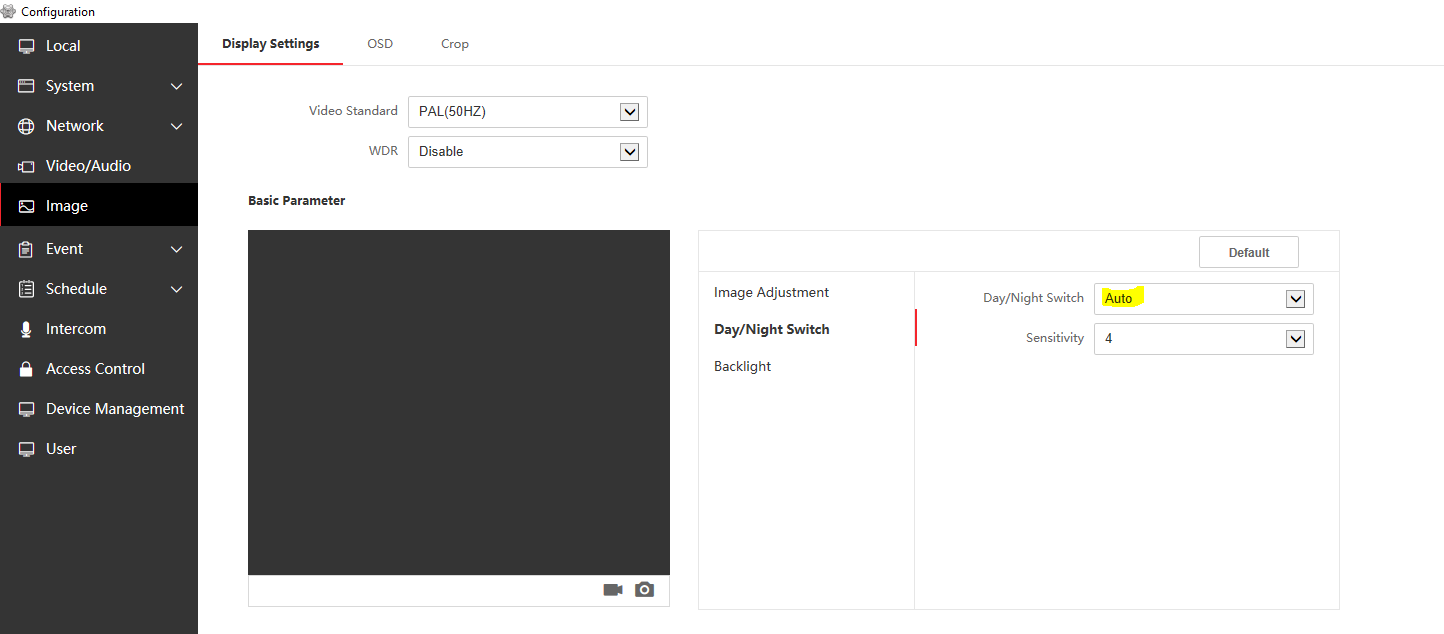Click the Access Control lock icon
The height and width of the screenshot is (634, 1444).
click(x=27, y=369)
